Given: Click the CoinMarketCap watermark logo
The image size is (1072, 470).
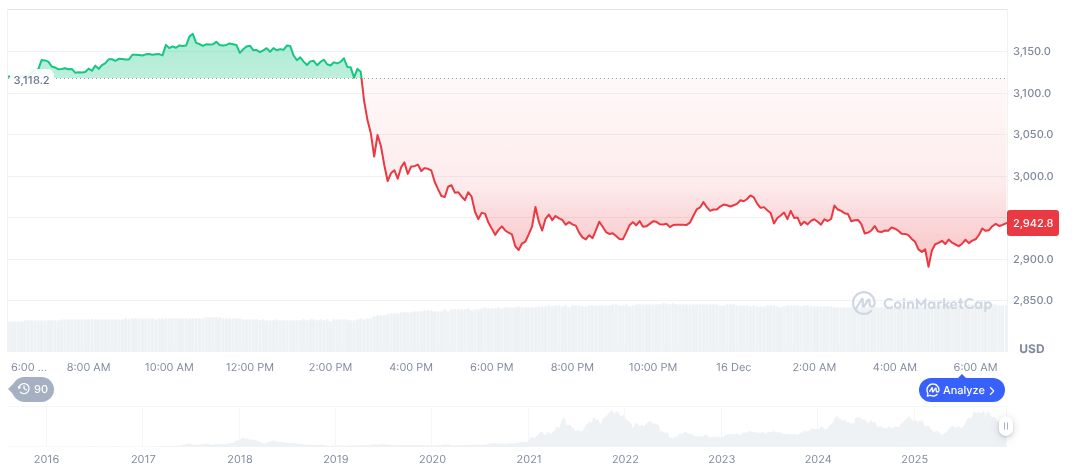Looking at the screenshot, I should point(864,302).
